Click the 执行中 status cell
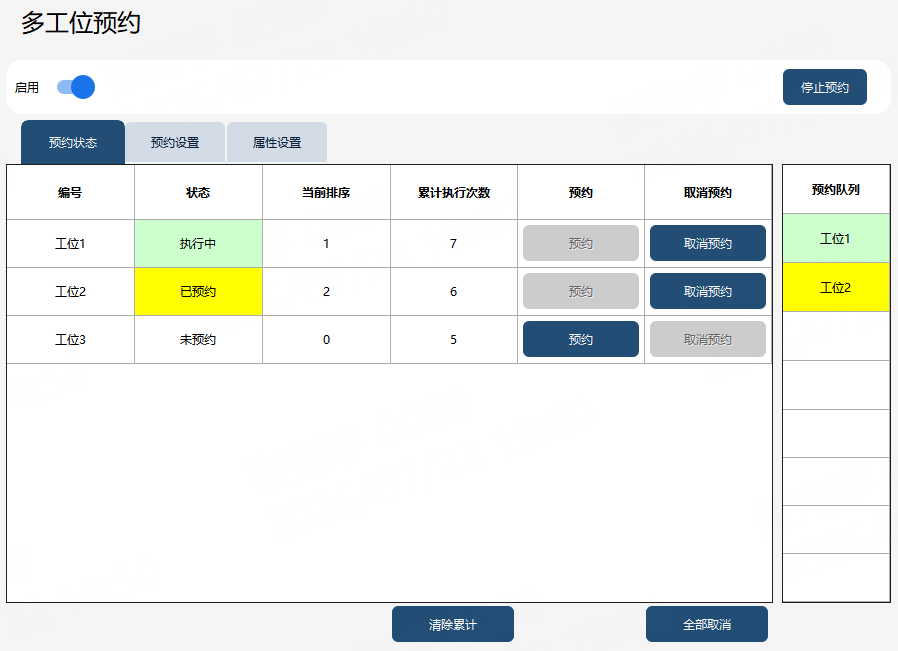Image resolution: width=898 pixels, height=651 pixels. [x=198, y=243]
